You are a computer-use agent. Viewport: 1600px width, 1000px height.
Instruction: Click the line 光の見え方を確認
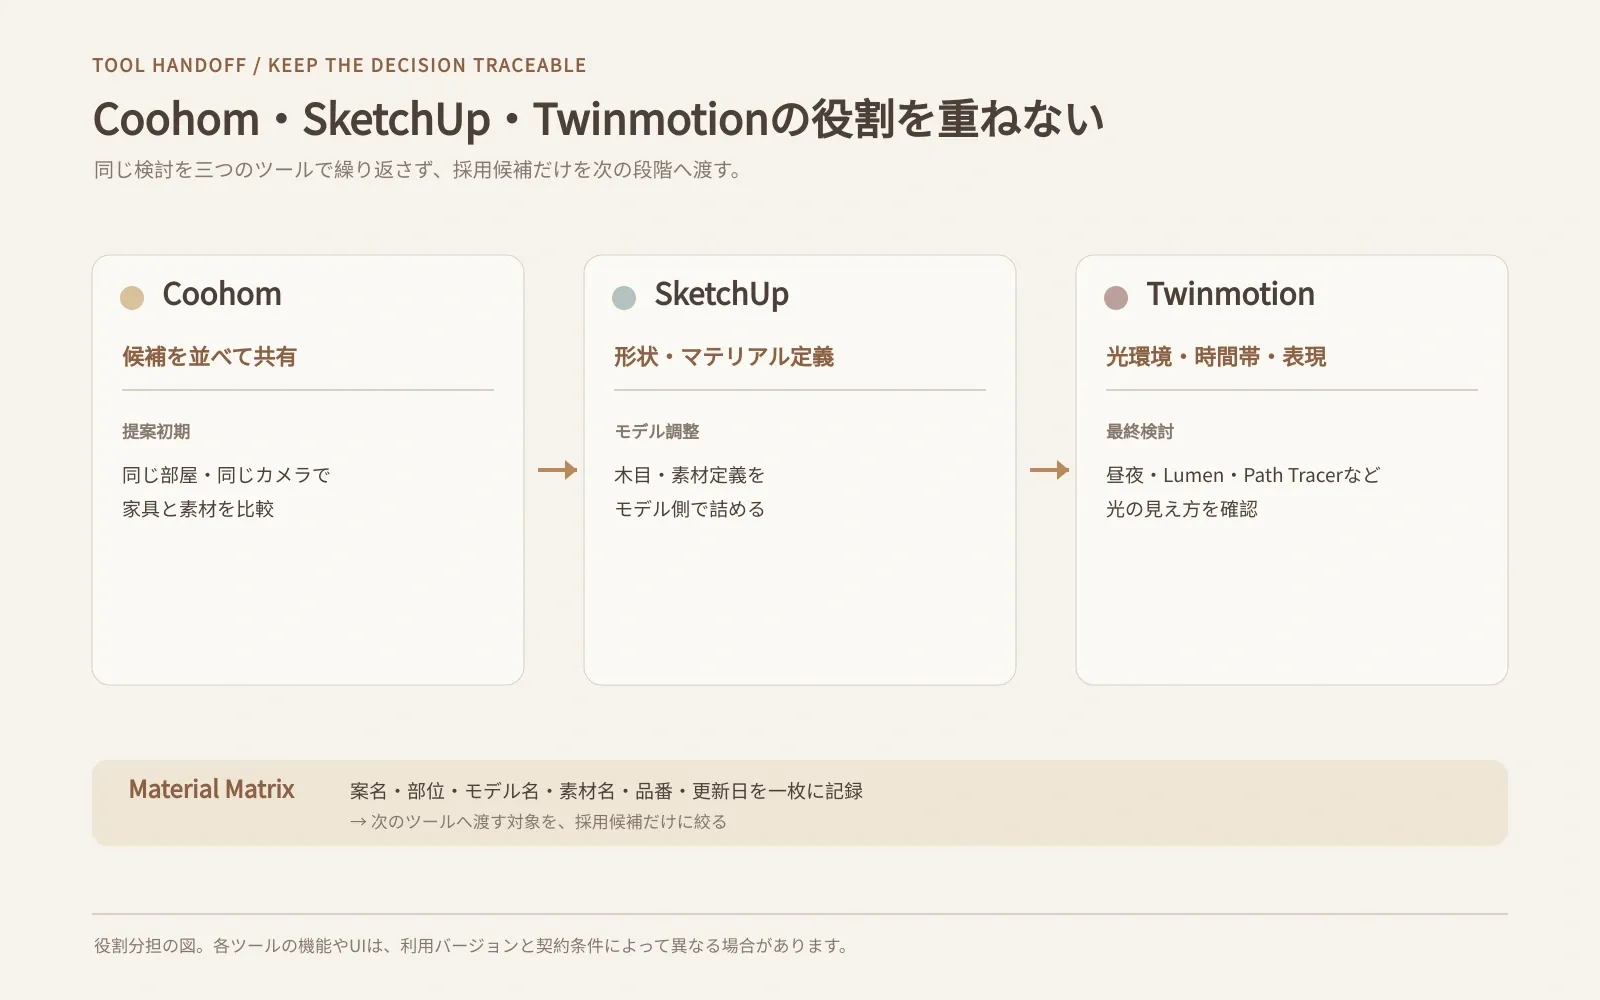point(1182,509)
